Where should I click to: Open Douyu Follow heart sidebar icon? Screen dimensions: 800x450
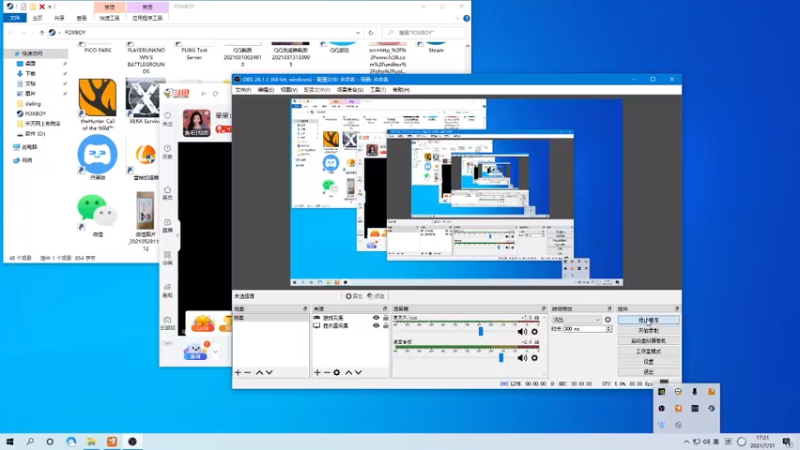coord(167,119)
